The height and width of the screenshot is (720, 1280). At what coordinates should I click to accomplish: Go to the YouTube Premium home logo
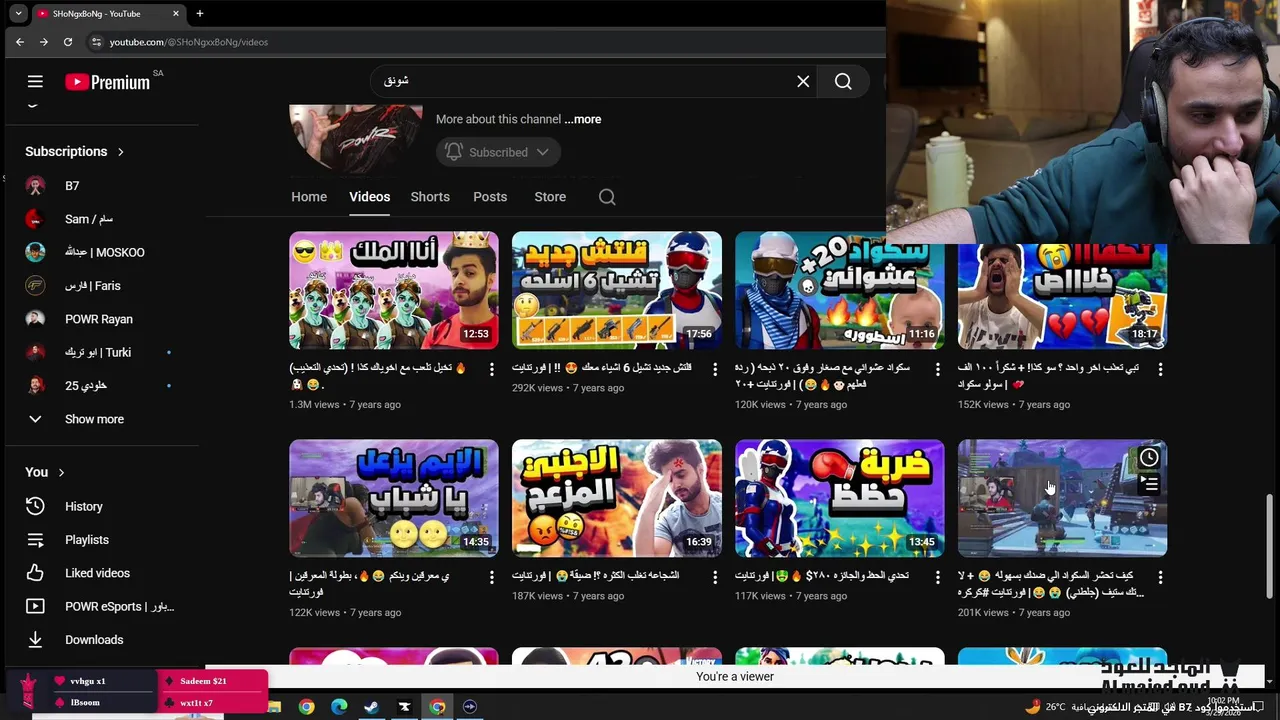pos(108,82)
